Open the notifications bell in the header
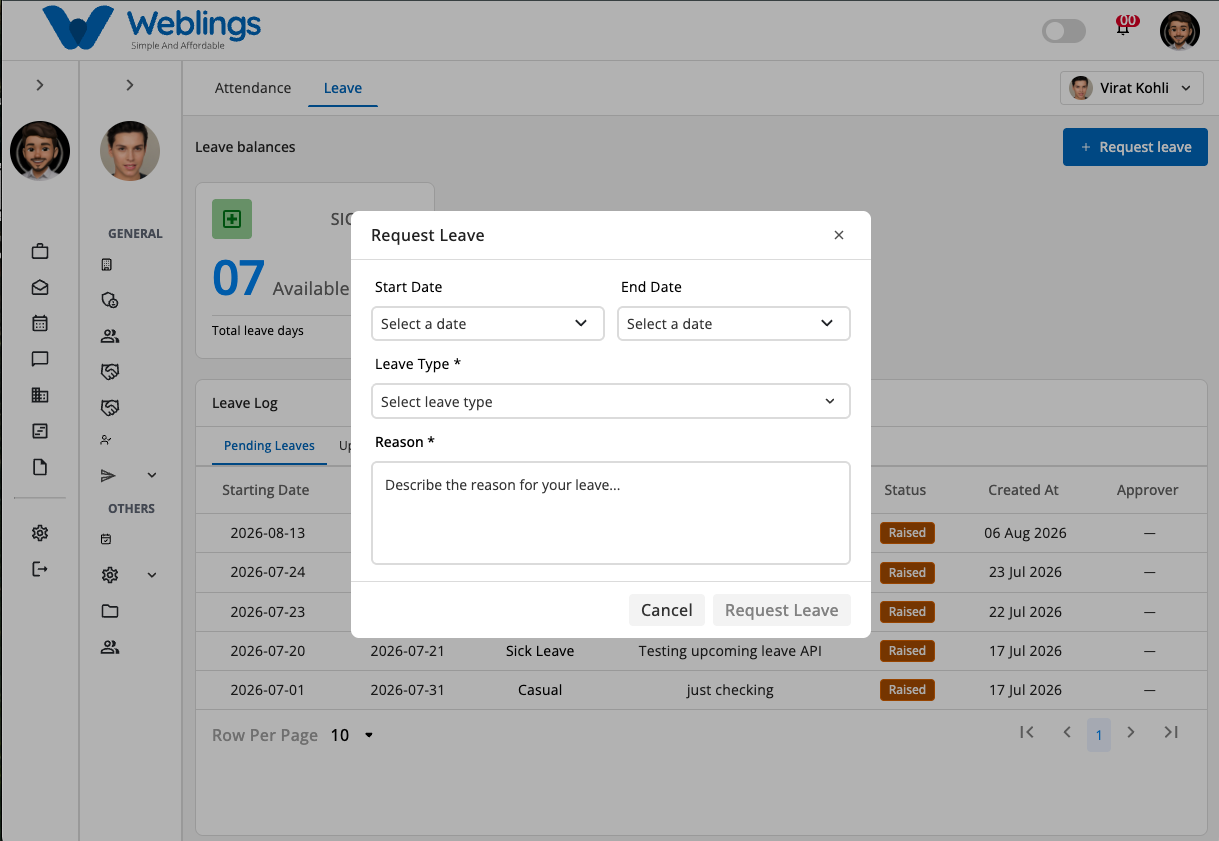The image size is (1219, 841). tap(1124, 28)
